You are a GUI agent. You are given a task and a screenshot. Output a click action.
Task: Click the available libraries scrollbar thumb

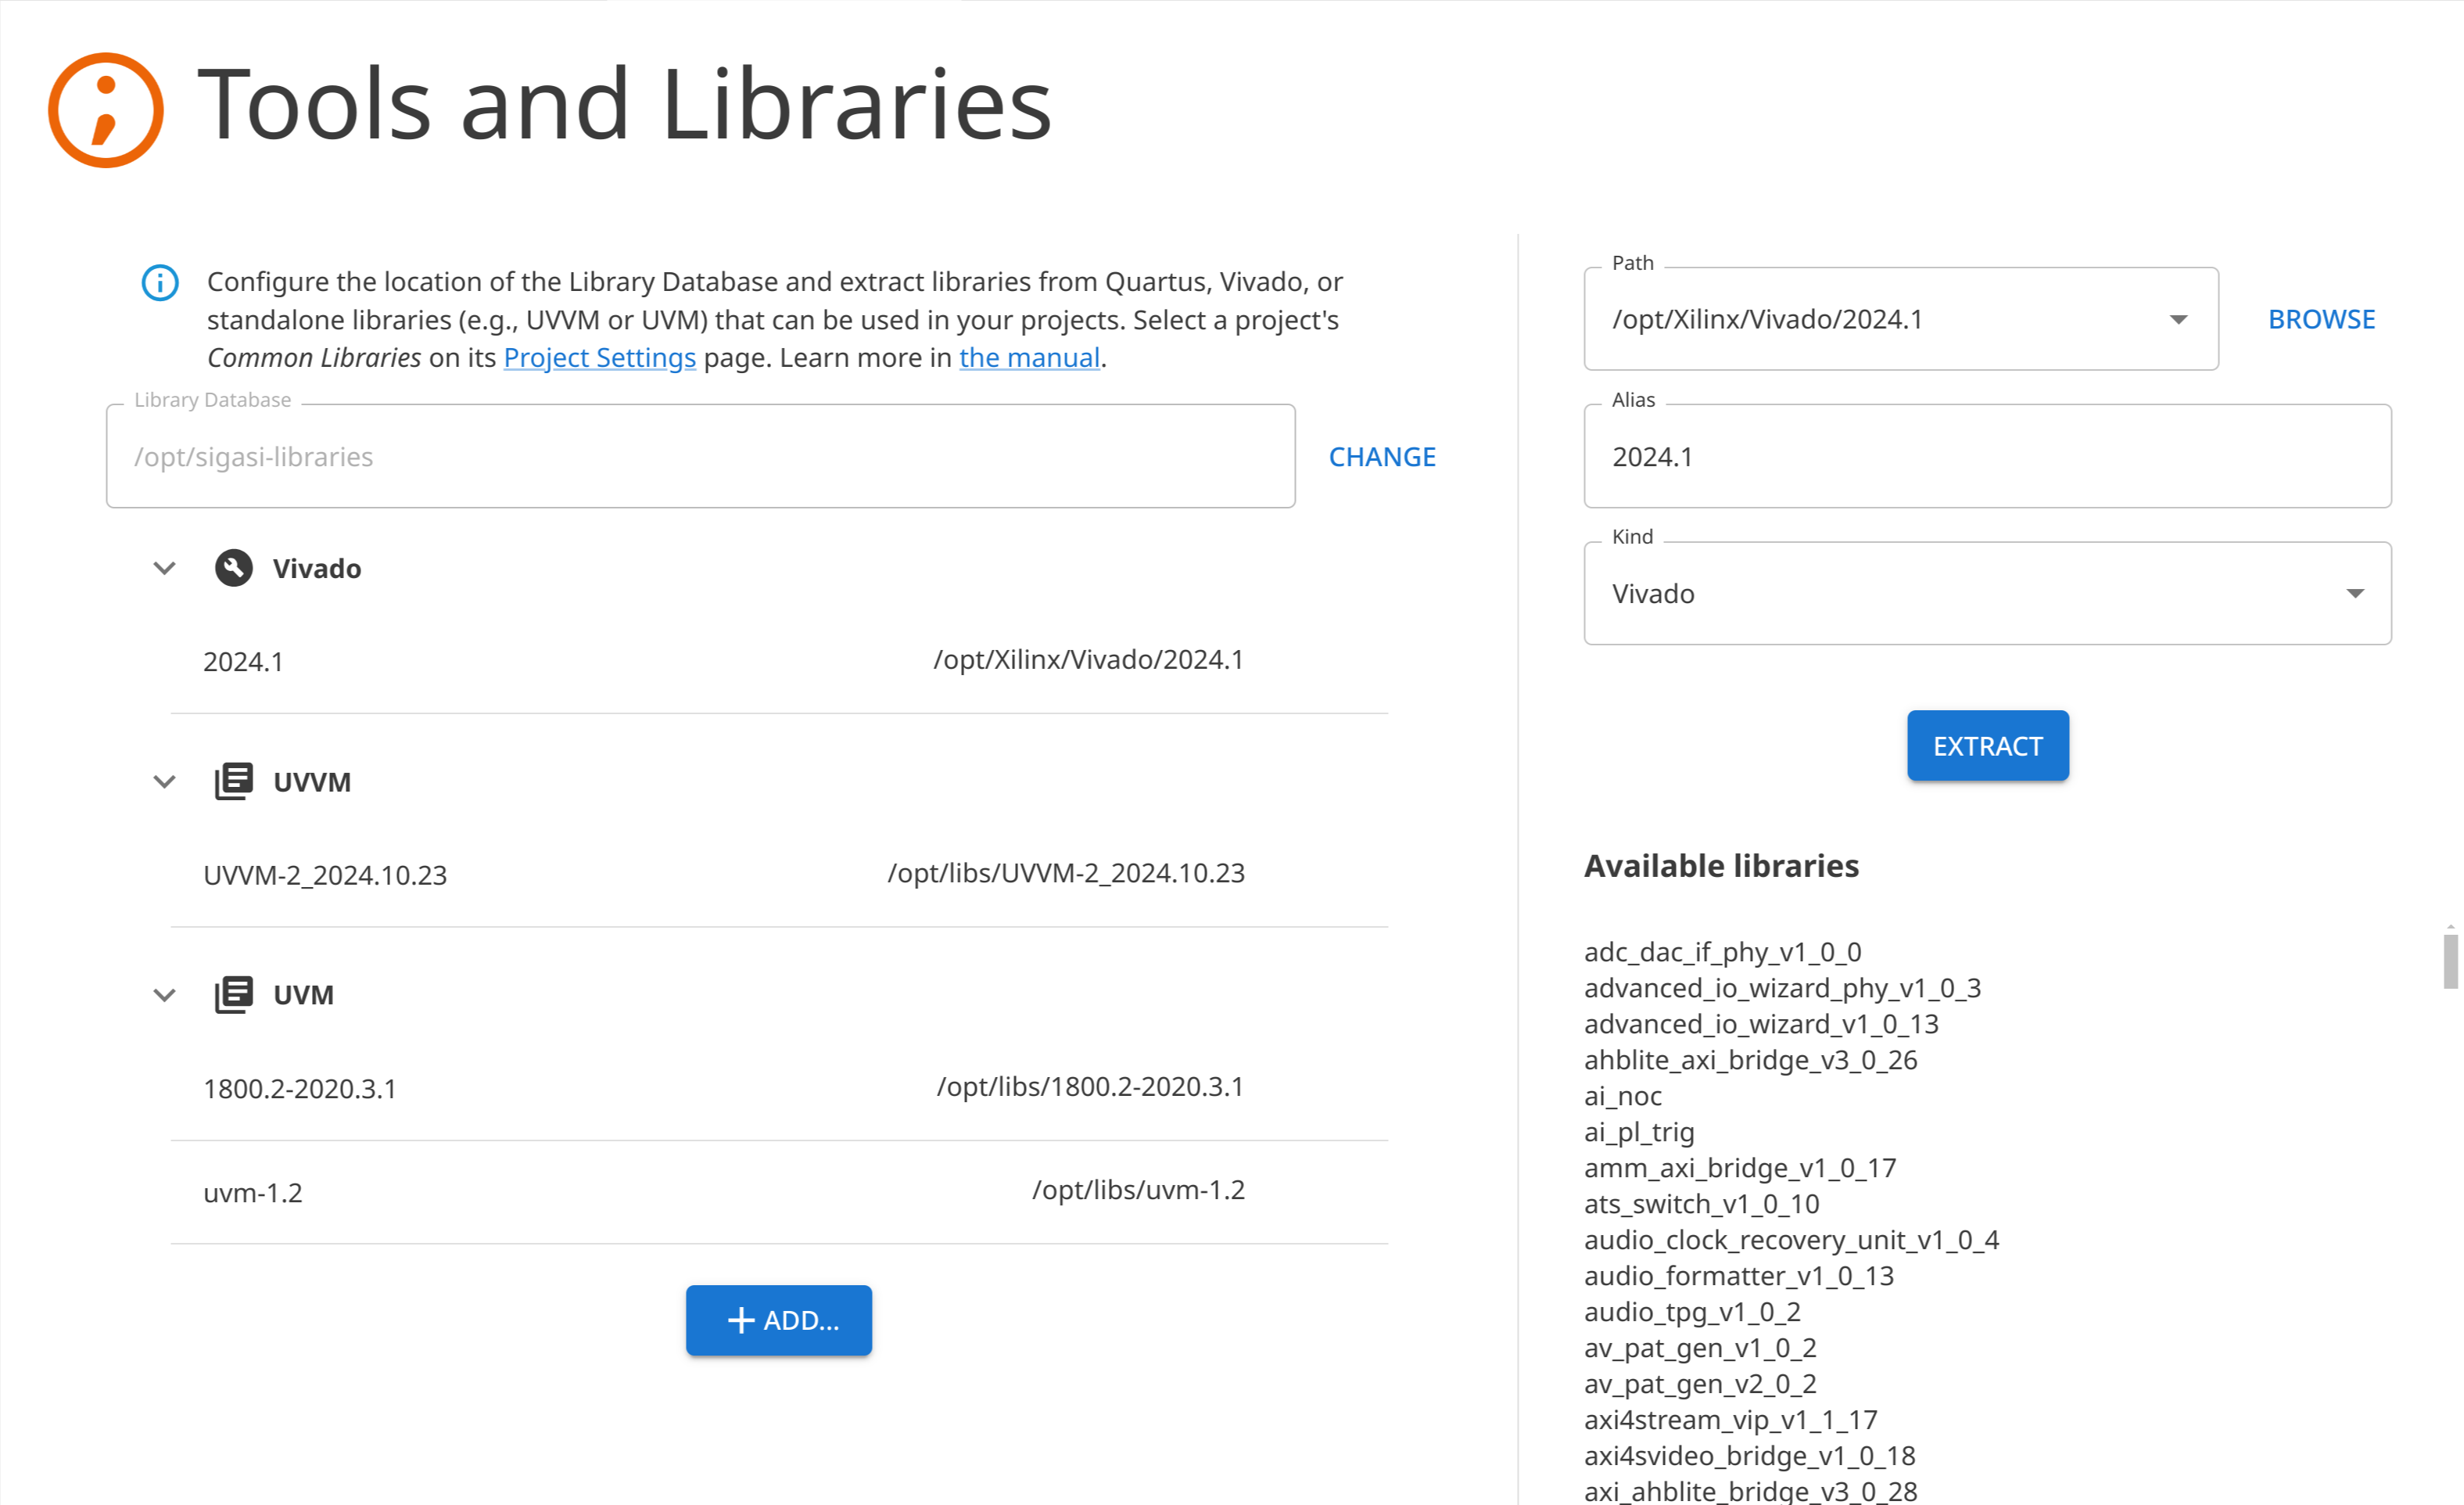(x=2450, y=962)
